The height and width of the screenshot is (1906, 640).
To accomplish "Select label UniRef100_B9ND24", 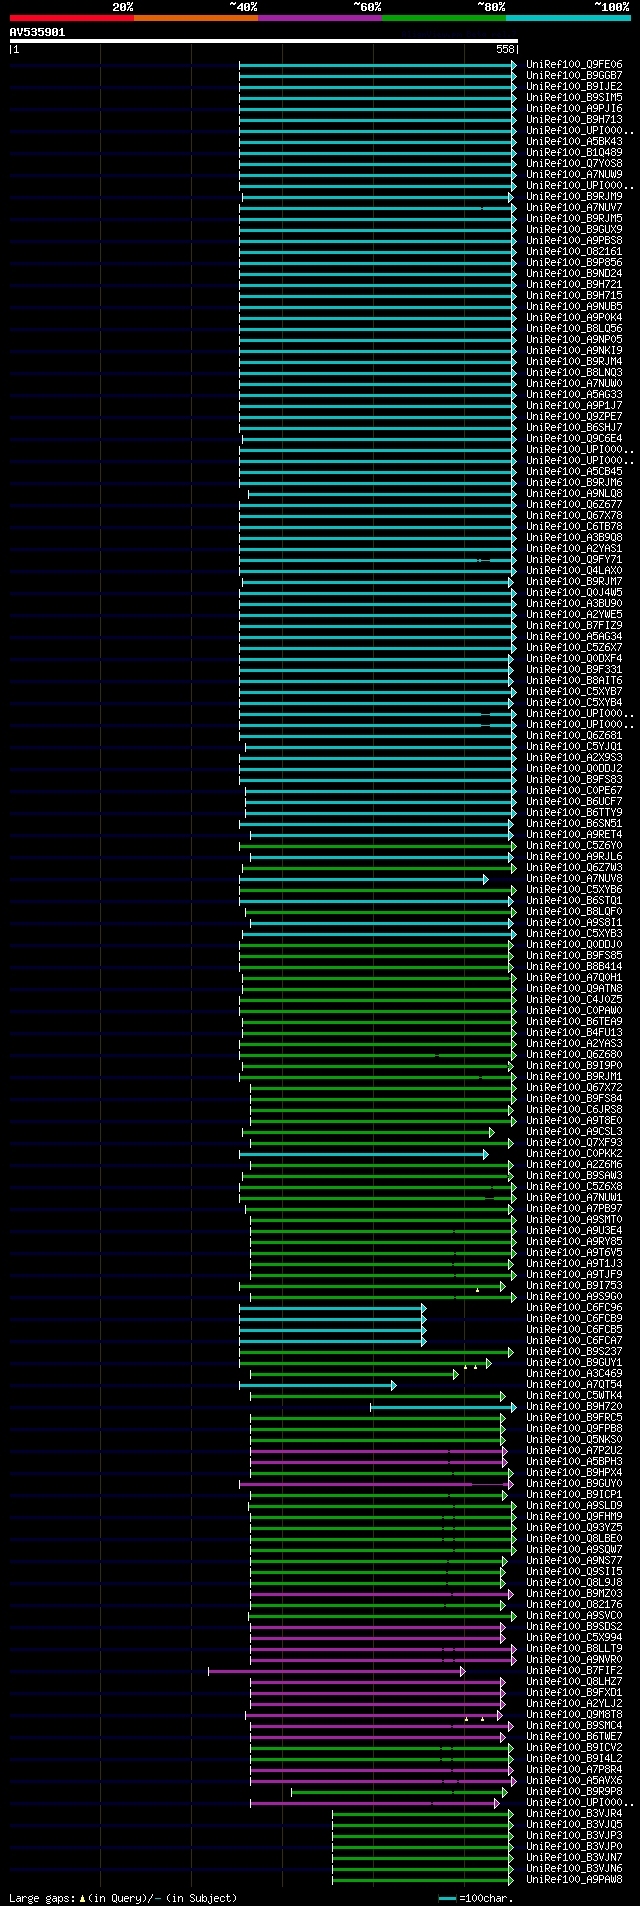I will 574,273.
